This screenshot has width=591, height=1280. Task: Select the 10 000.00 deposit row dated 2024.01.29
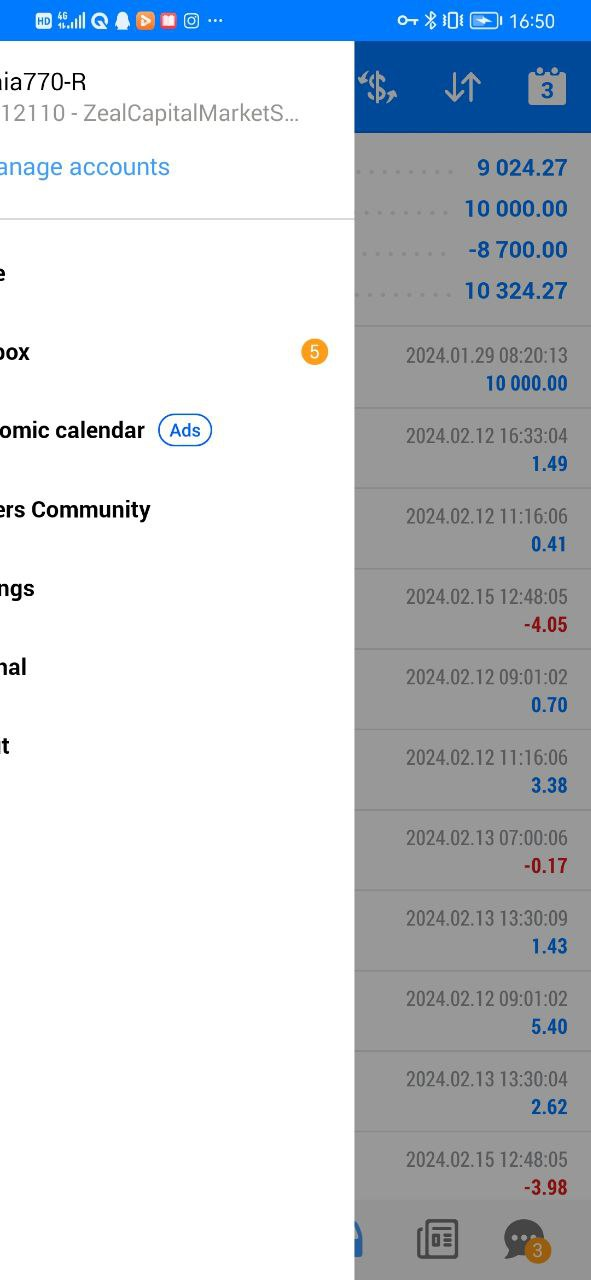click(x=473, y=368)
